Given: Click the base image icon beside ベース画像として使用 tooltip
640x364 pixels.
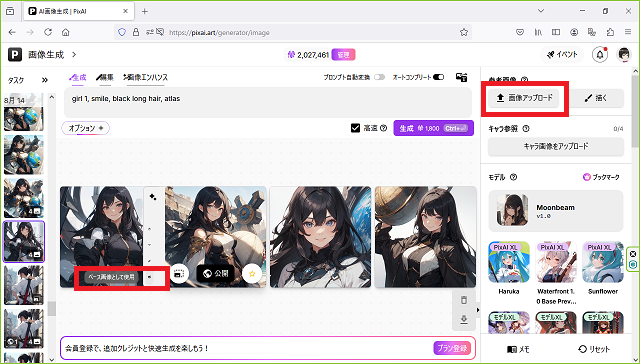Looking at the screenshot, I should tap(149, 277).
